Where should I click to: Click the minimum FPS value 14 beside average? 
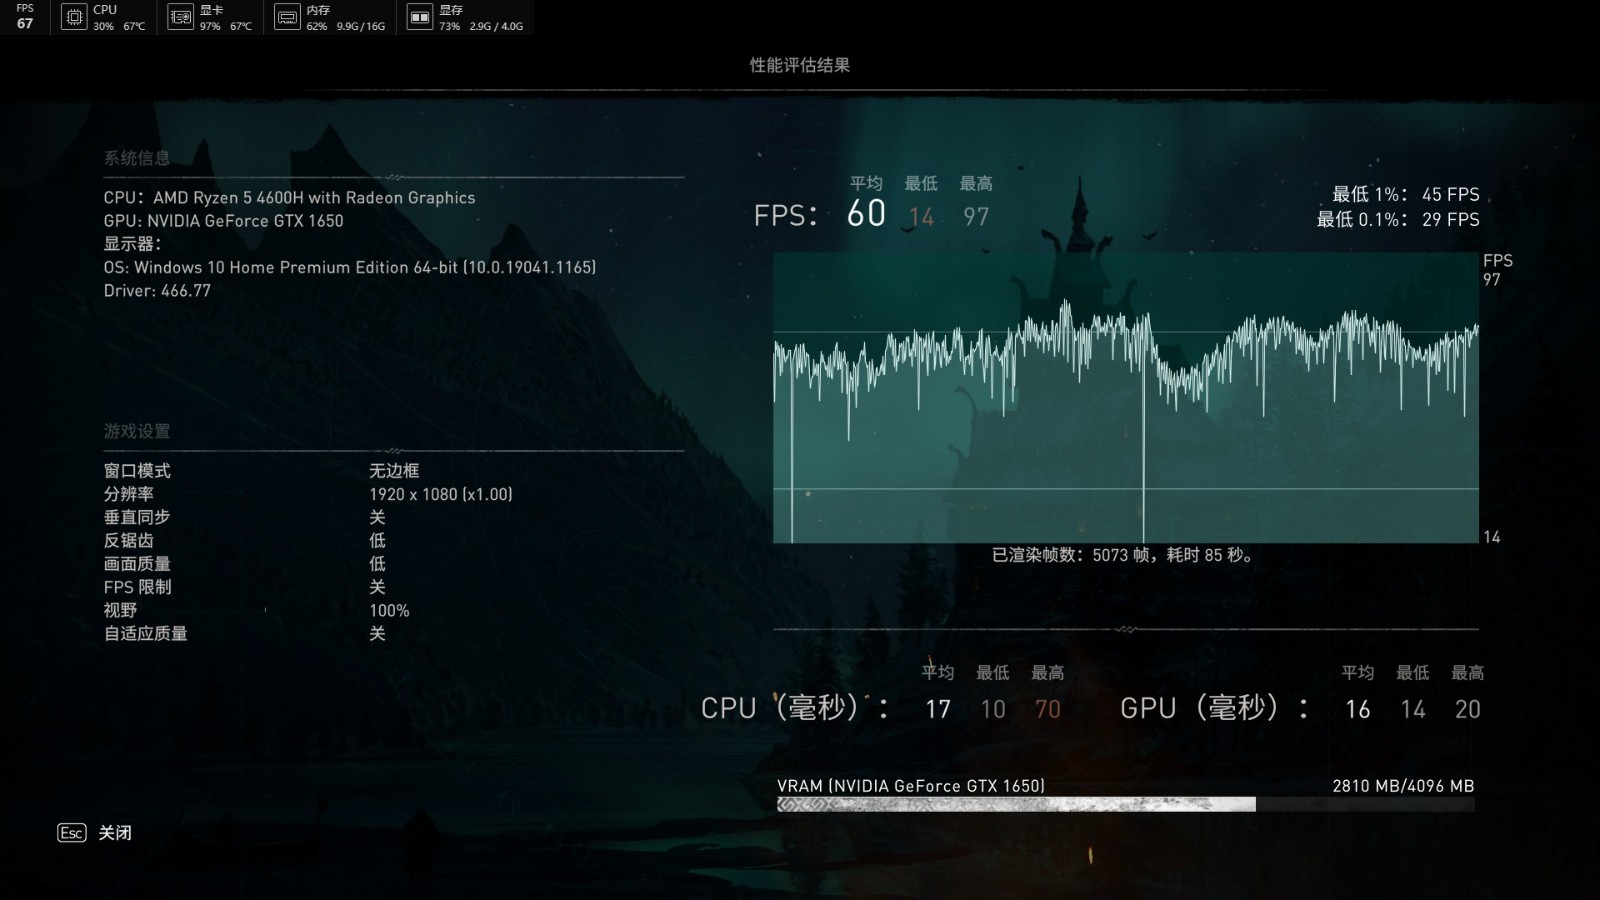click(921, 217)
